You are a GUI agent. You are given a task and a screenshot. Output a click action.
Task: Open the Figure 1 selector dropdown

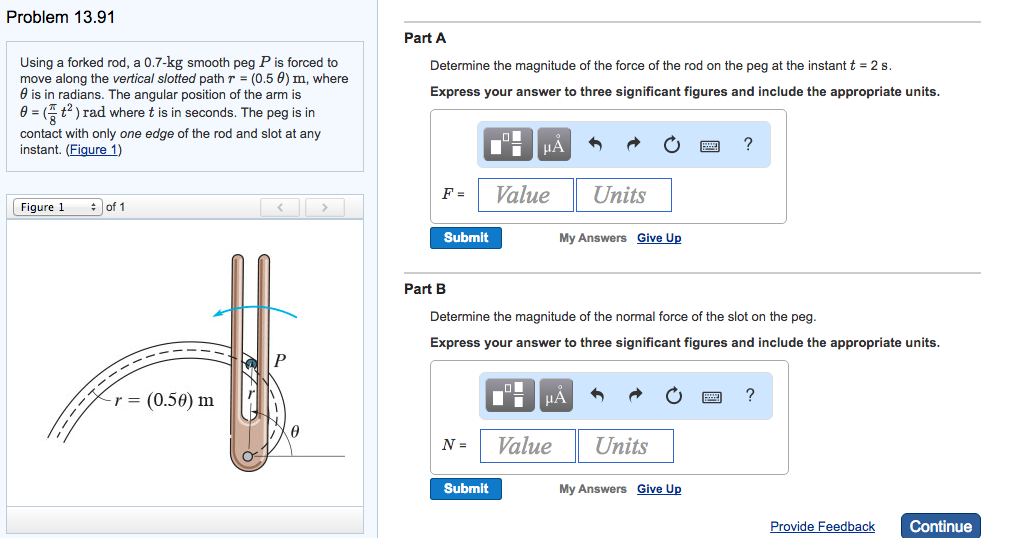[56, 207]
